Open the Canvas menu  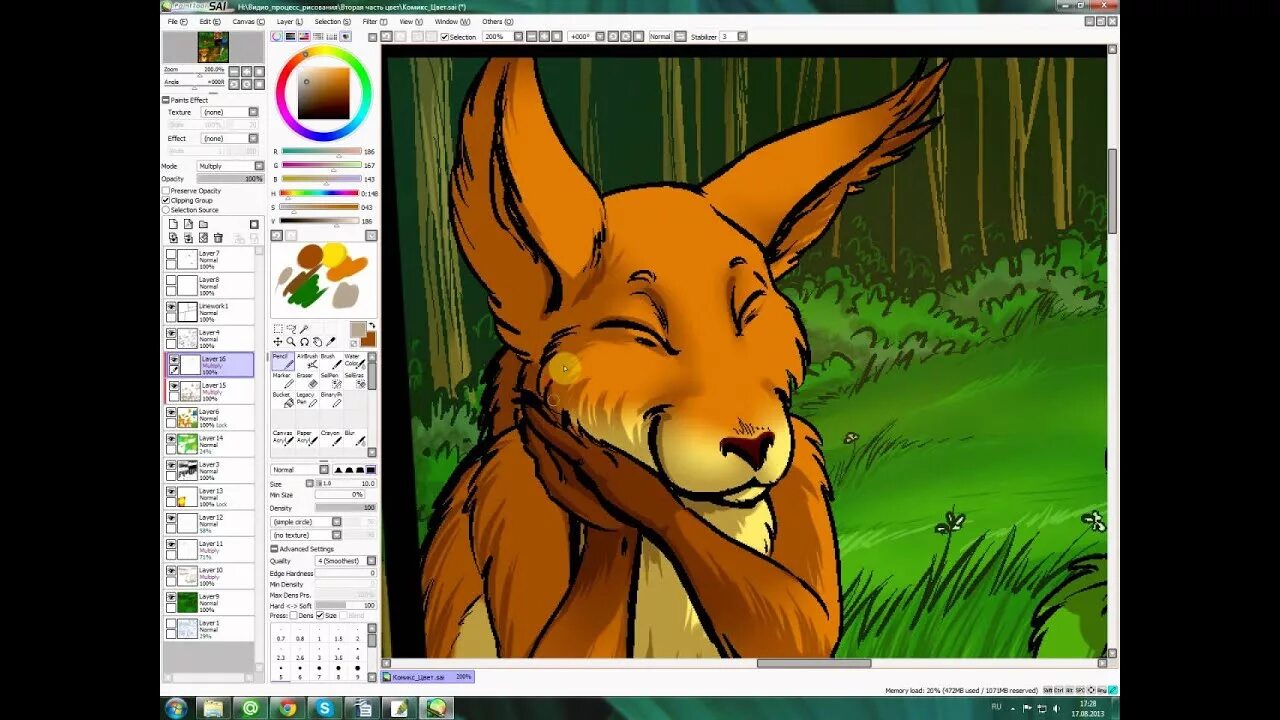(249, 22)
